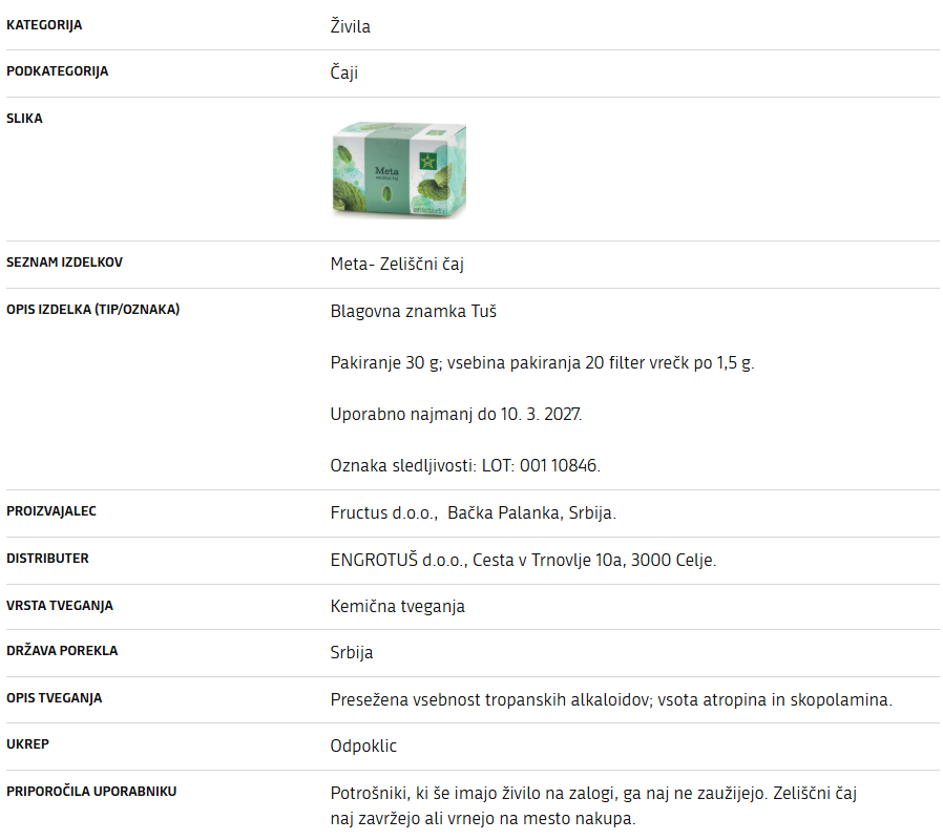Click the LOT: 001 10846 traceability line
943x840 pixels.
pos(465,465)
